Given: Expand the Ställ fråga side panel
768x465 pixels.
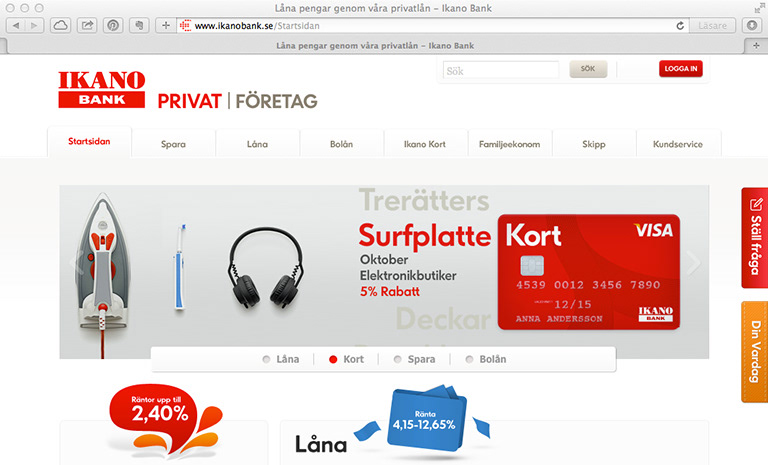Looking at the screenshot, I should point(755,238).
